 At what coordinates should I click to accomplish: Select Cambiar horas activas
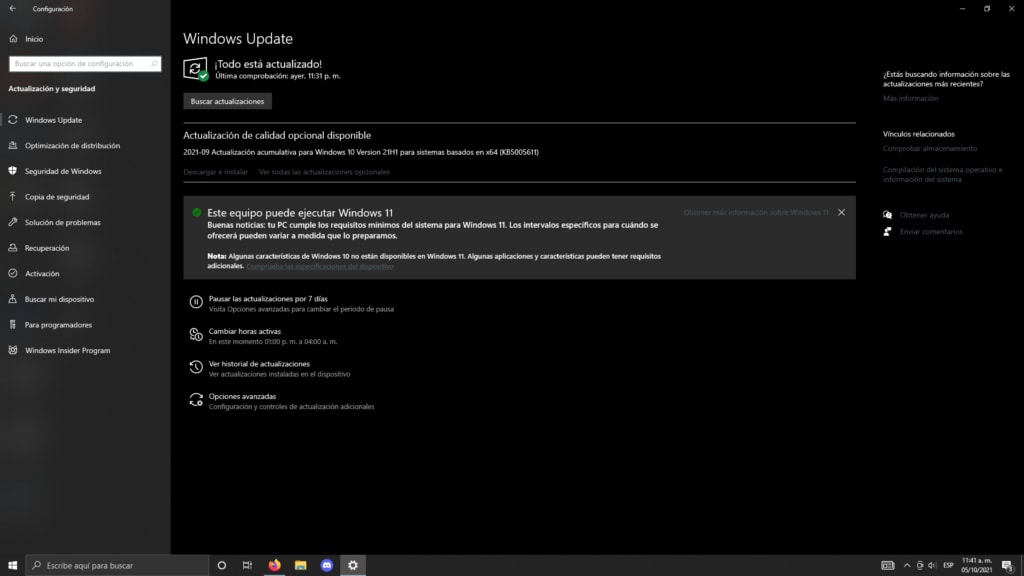pyautogui.click(x=244, y=331)
